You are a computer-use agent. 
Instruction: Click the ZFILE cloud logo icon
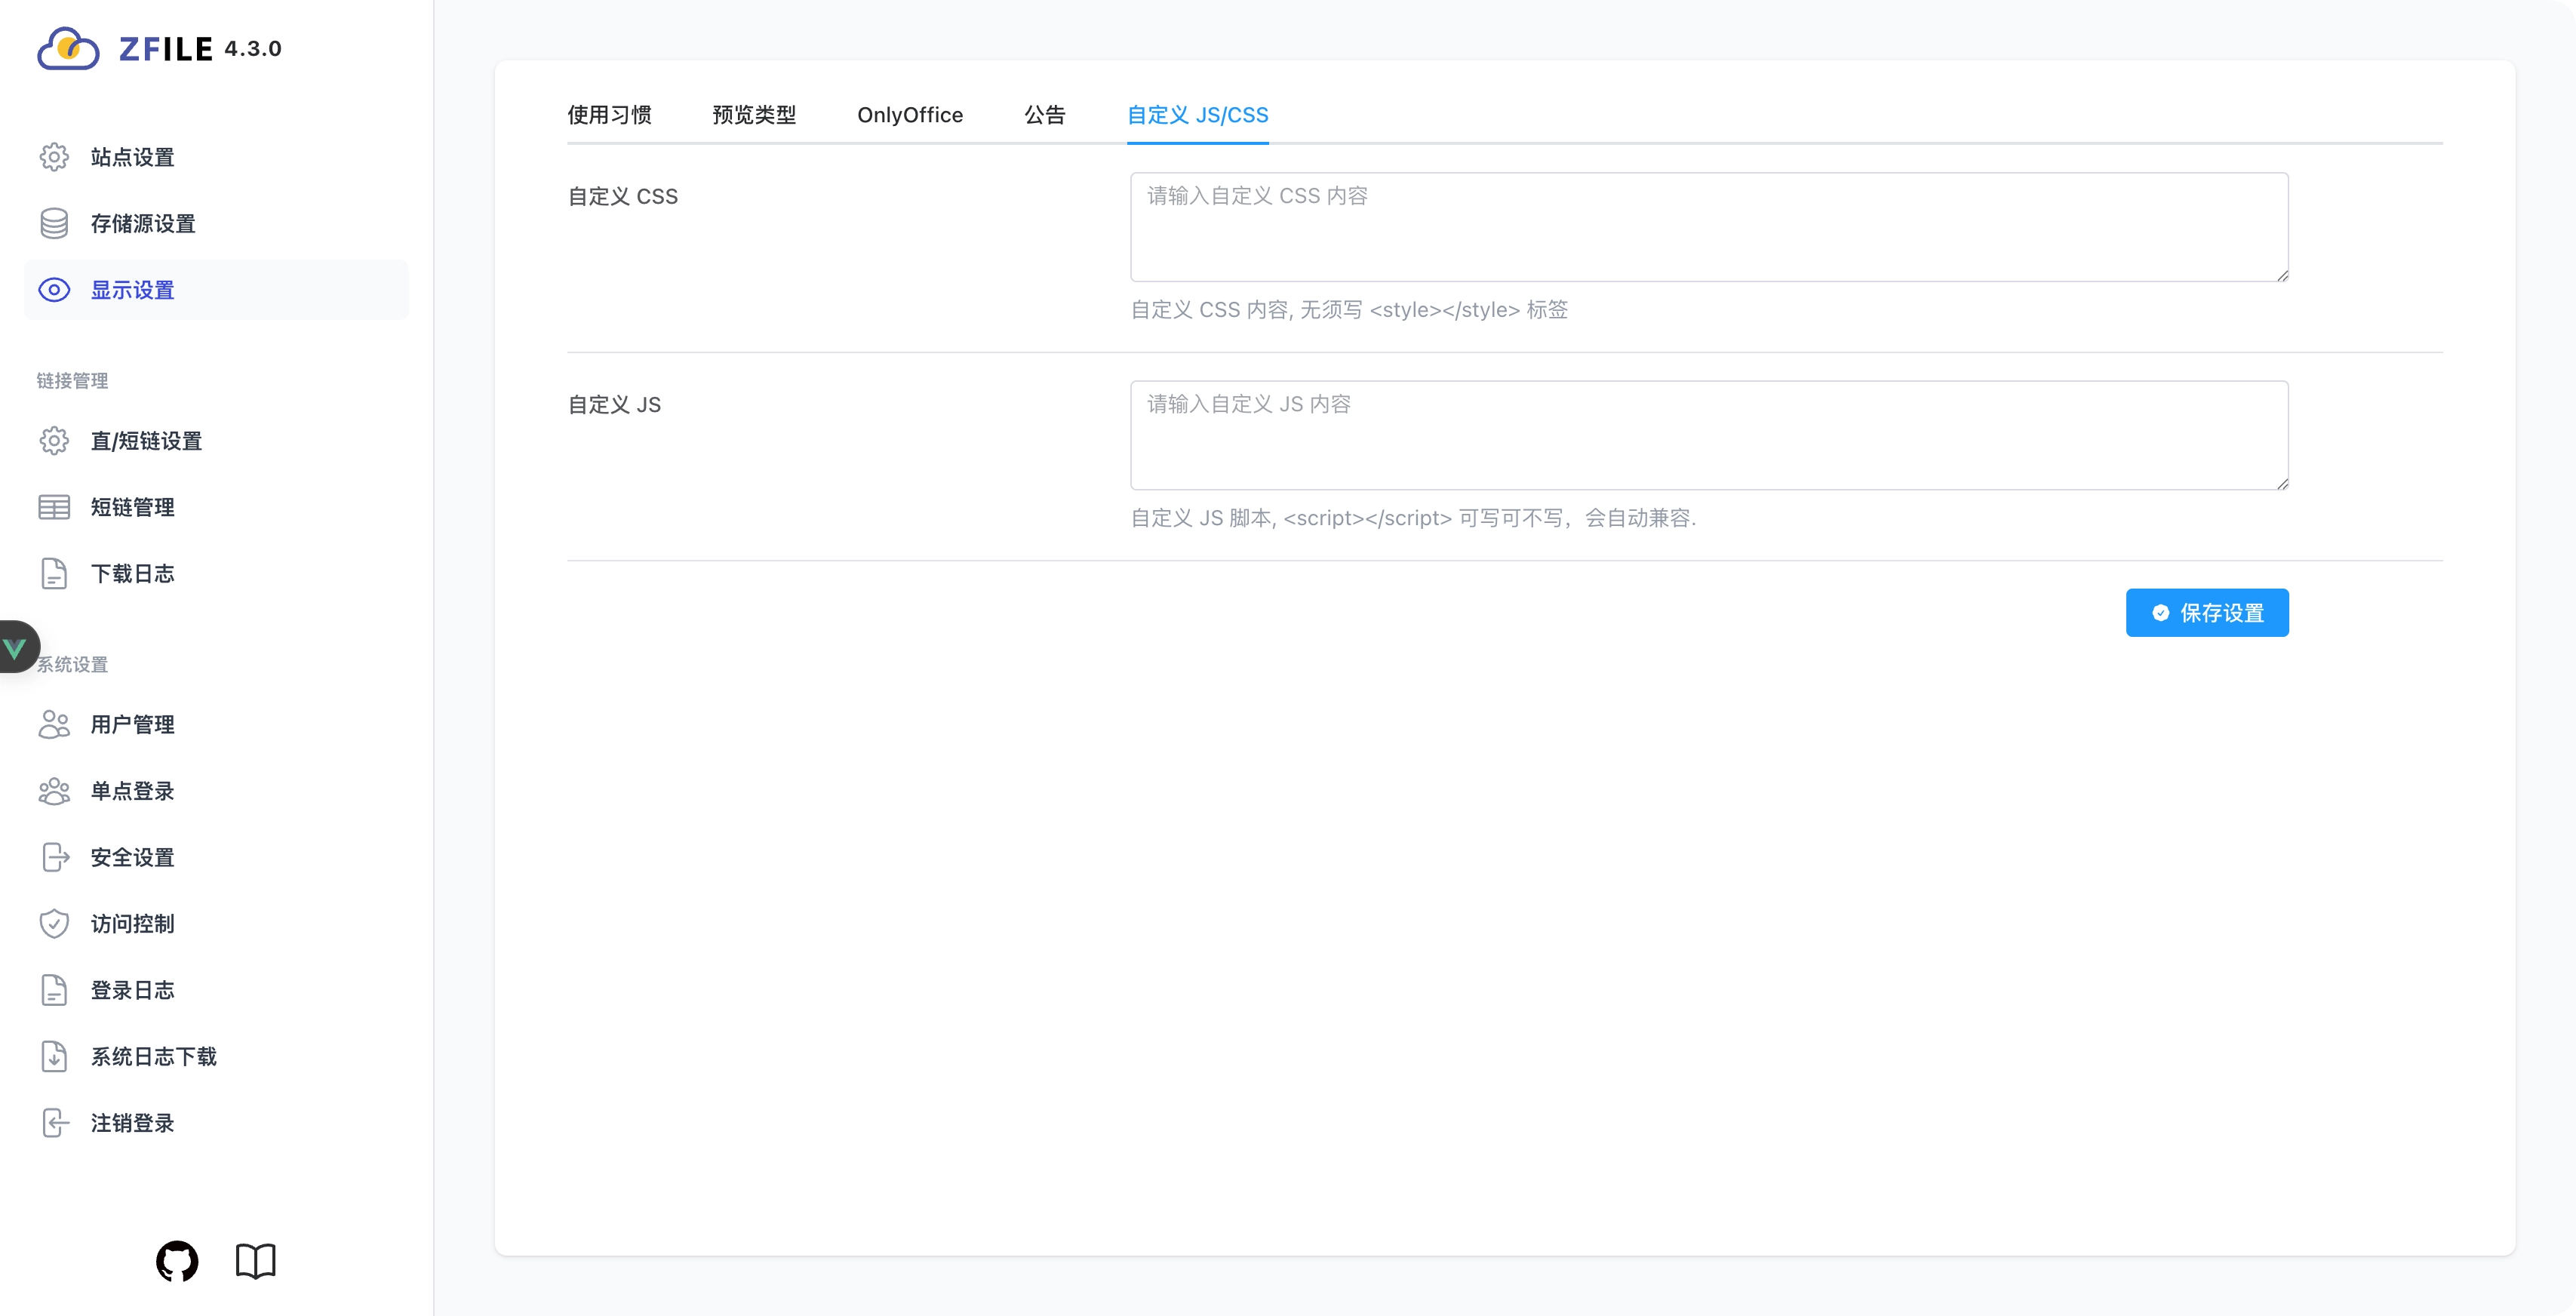68,48
